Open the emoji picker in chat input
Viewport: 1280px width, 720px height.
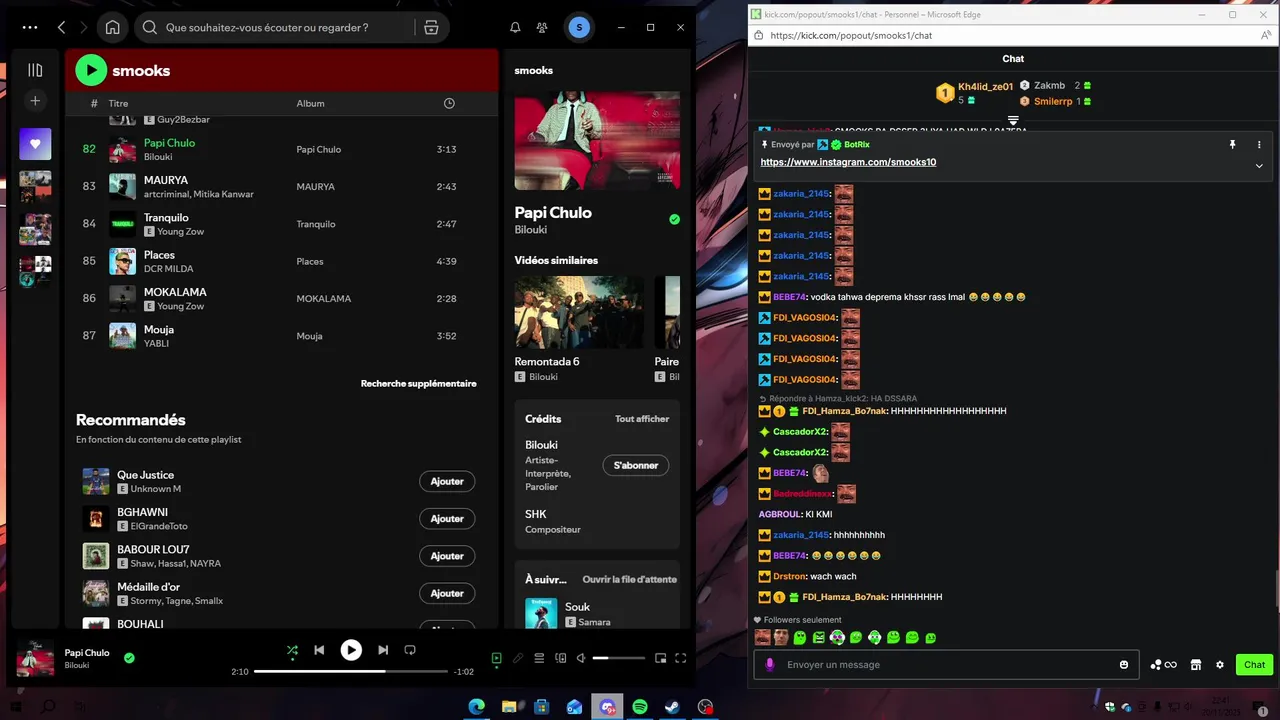click(x=1124, y=664)
